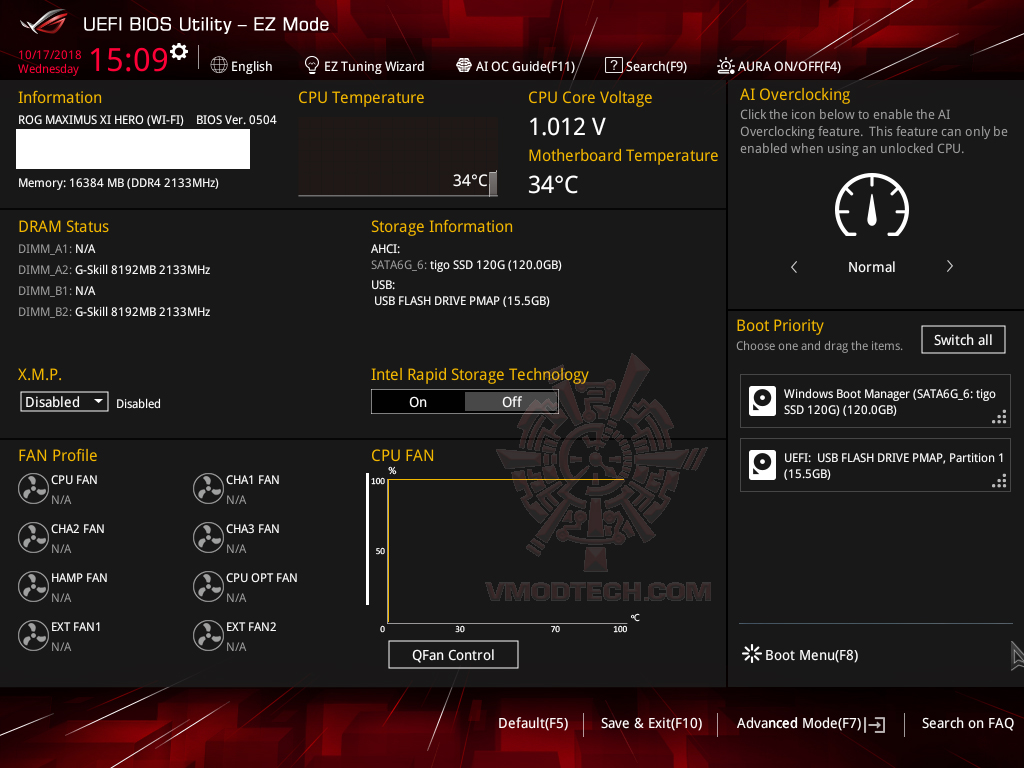Click the AURA light icon
The height and width of the screenshot is (768, 1024).
[726, 66]
